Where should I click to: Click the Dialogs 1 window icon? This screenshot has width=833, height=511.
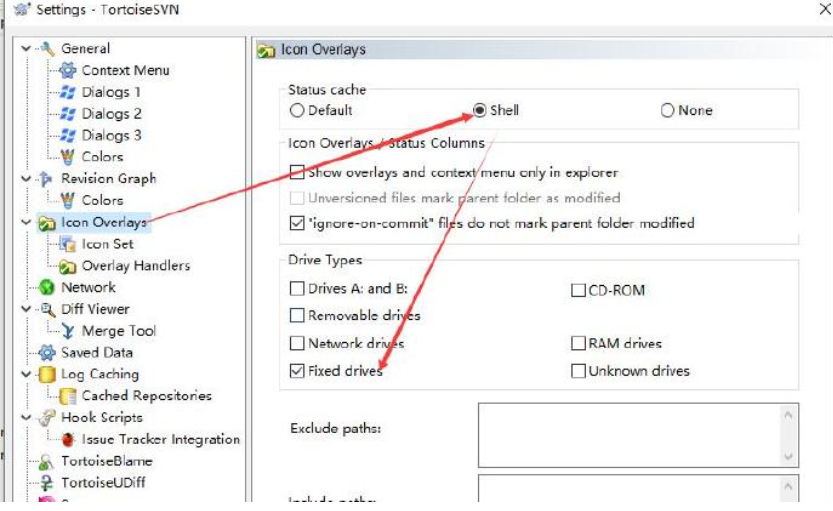click(x=67, y=92)
